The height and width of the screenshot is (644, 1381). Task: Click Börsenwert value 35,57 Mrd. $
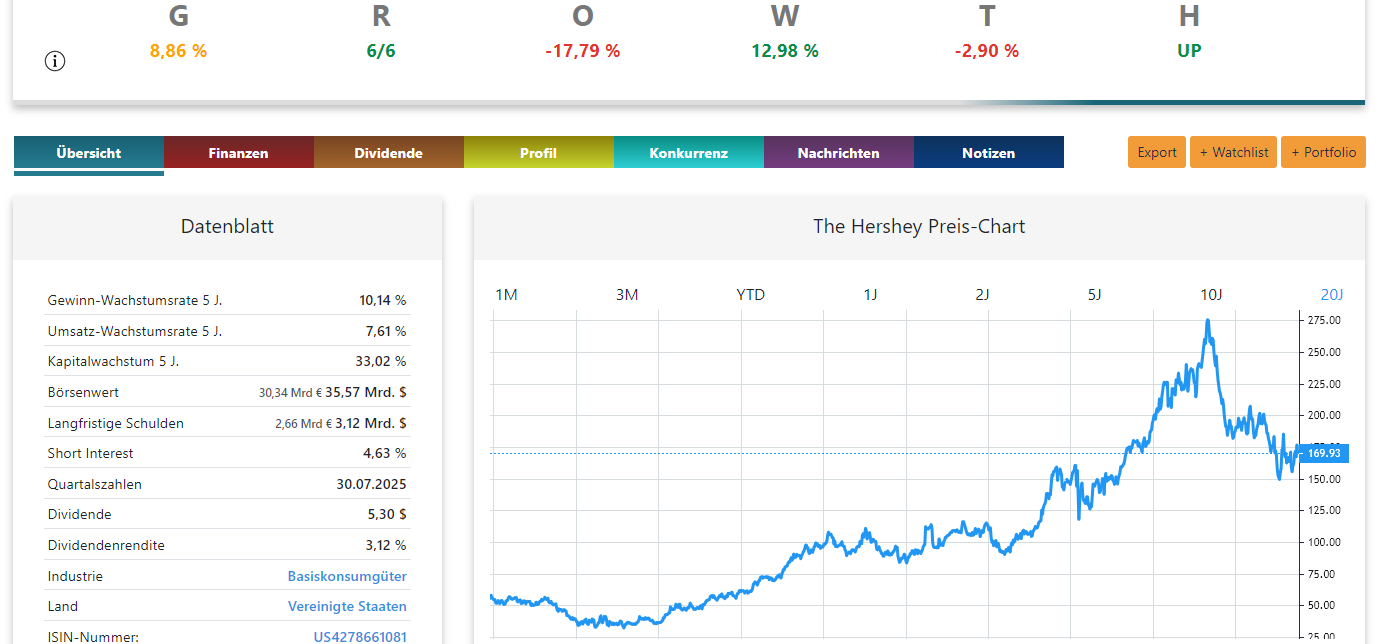366,392
